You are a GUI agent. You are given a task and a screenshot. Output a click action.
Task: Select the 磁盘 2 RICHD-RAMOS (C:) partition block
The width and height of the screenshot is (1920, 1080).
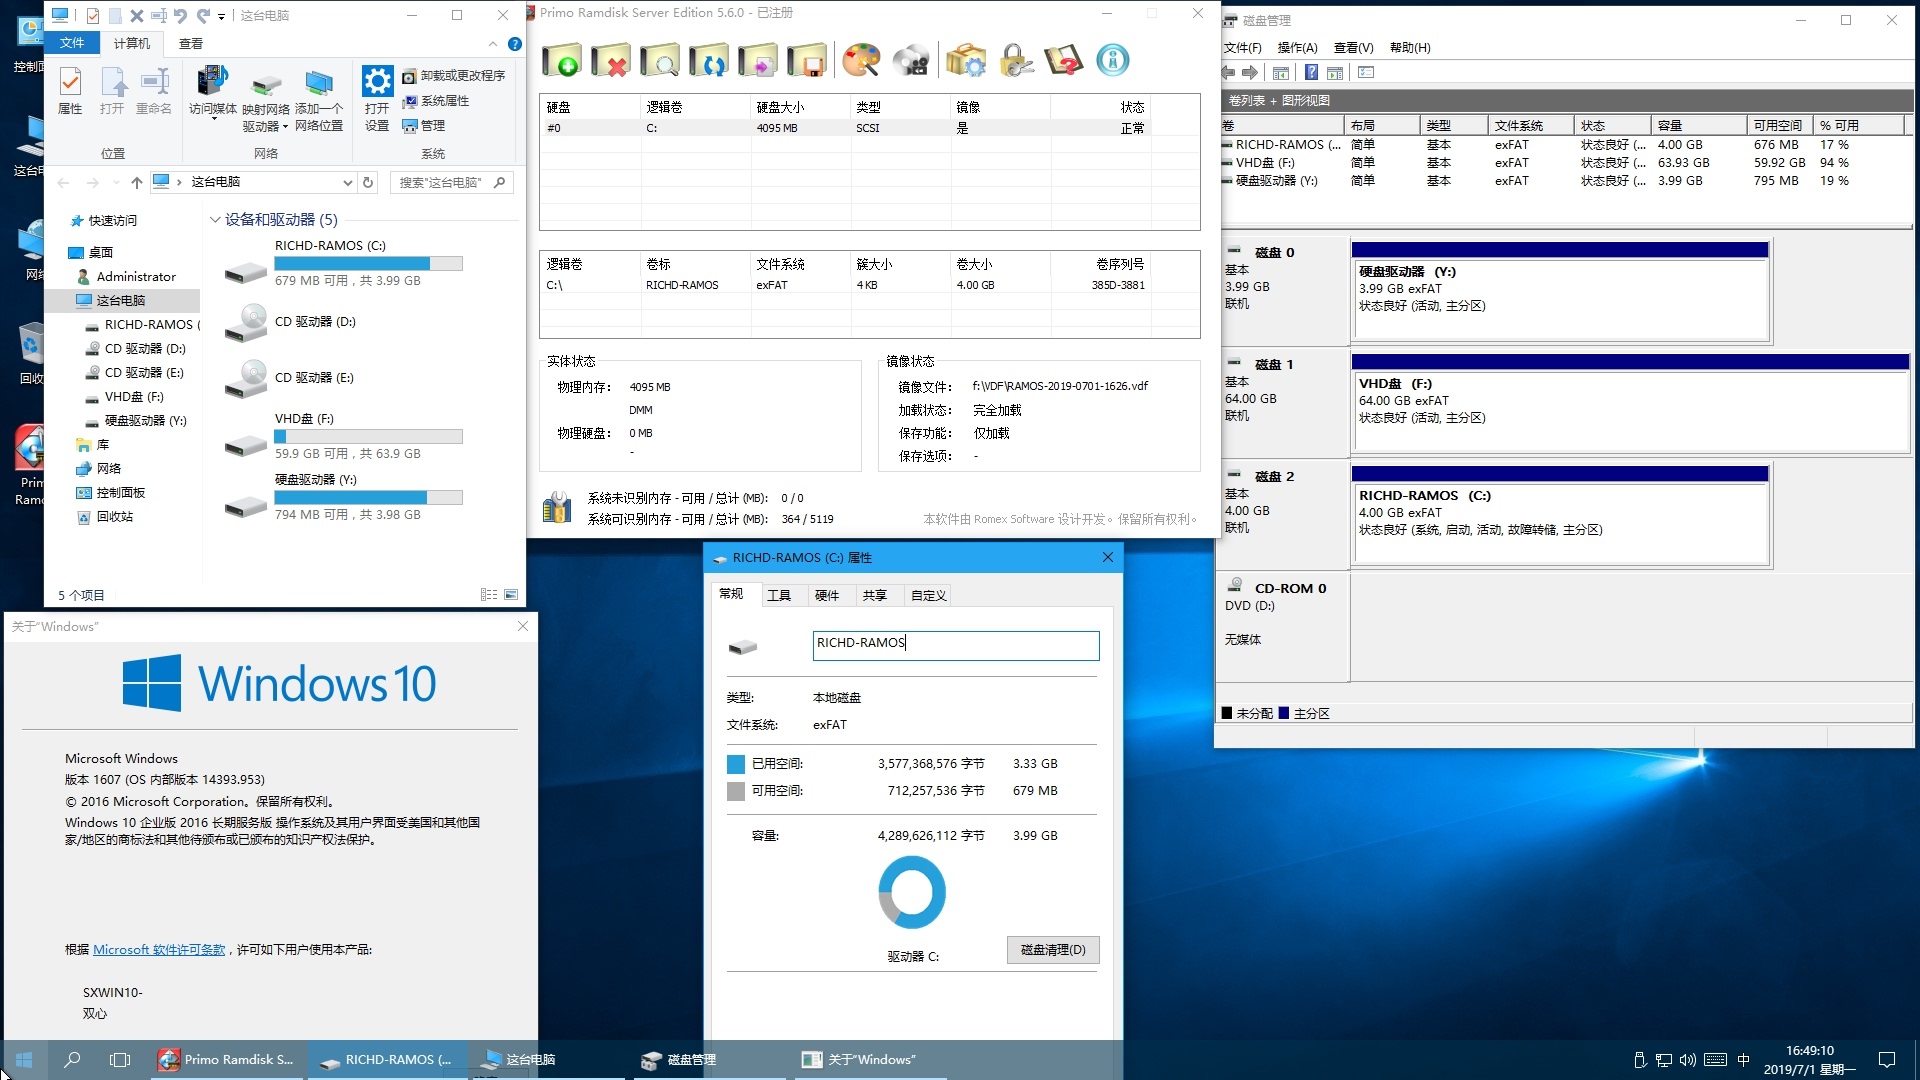tap(1560, 518)
